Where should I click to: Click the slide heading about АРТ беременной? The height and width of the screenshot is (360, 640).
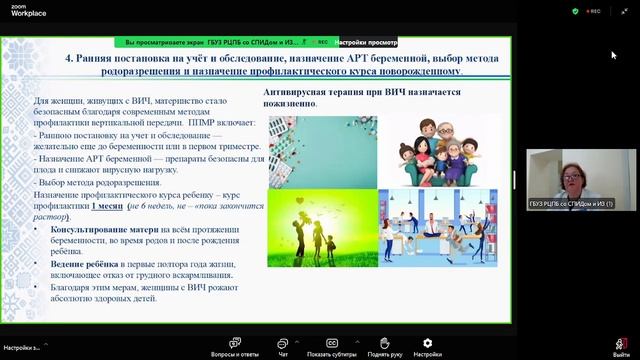(282, 64)
